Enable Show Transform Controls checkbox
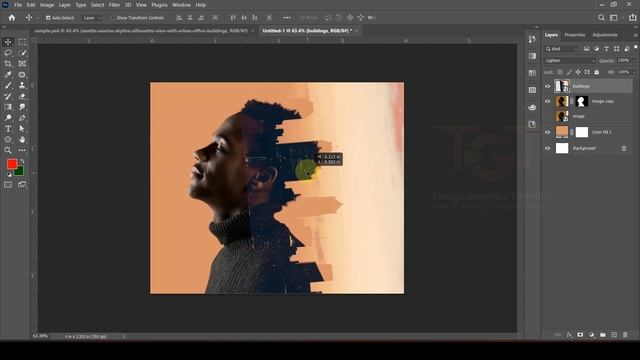The height and width of the screenshot is (360, 640). [113, 18]
